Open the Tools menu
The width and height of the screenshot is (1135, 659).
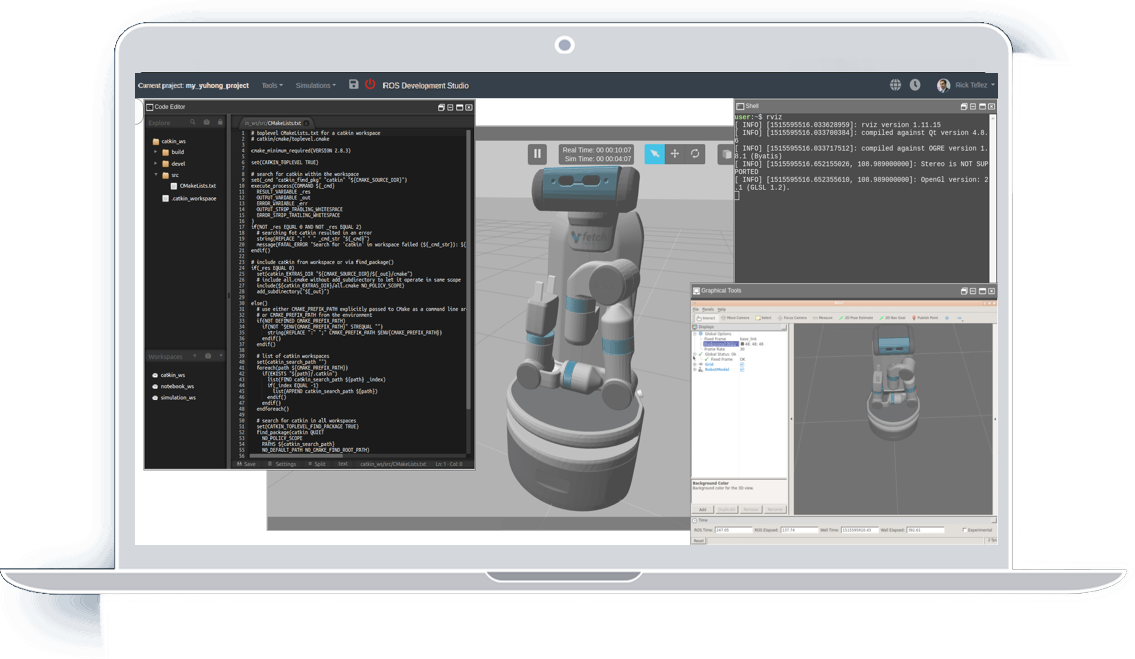[272, 85]
